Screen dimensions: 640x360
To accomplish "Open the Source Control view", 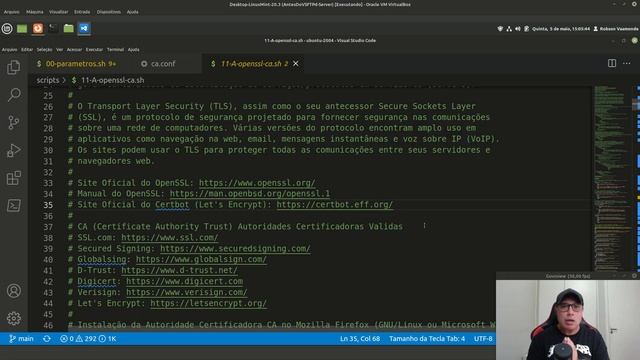I will [x=13, y=122].
